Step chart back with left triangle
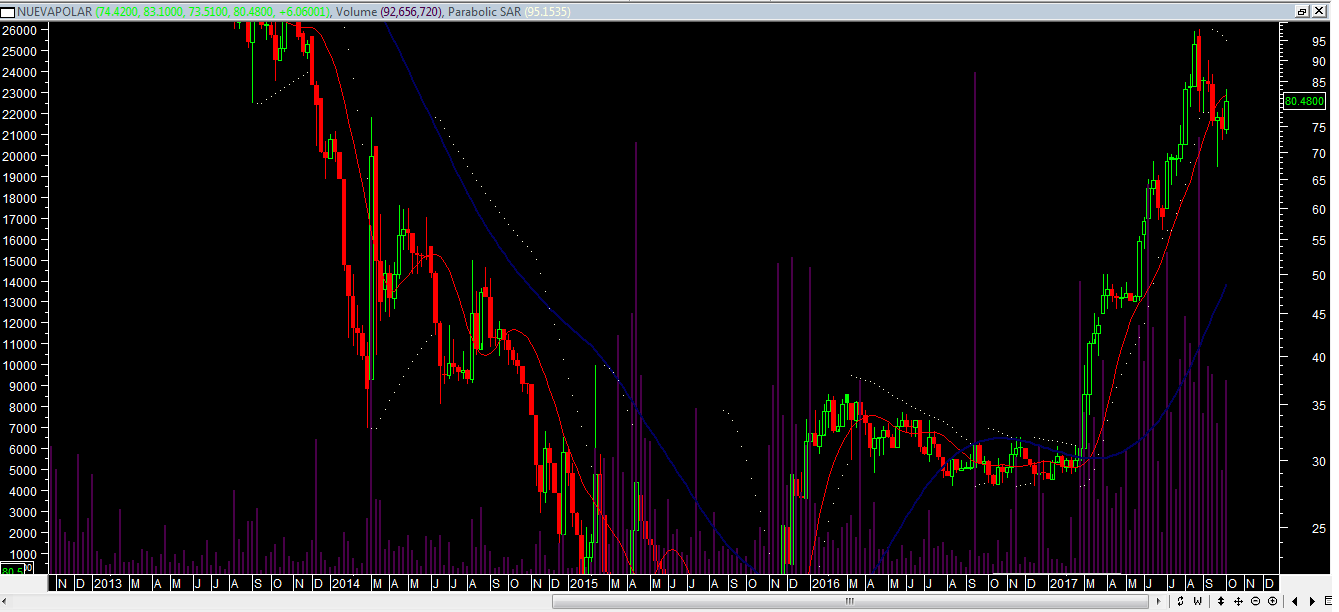The width and height of the screenshot is (1339, 612). pos(1296,601)
